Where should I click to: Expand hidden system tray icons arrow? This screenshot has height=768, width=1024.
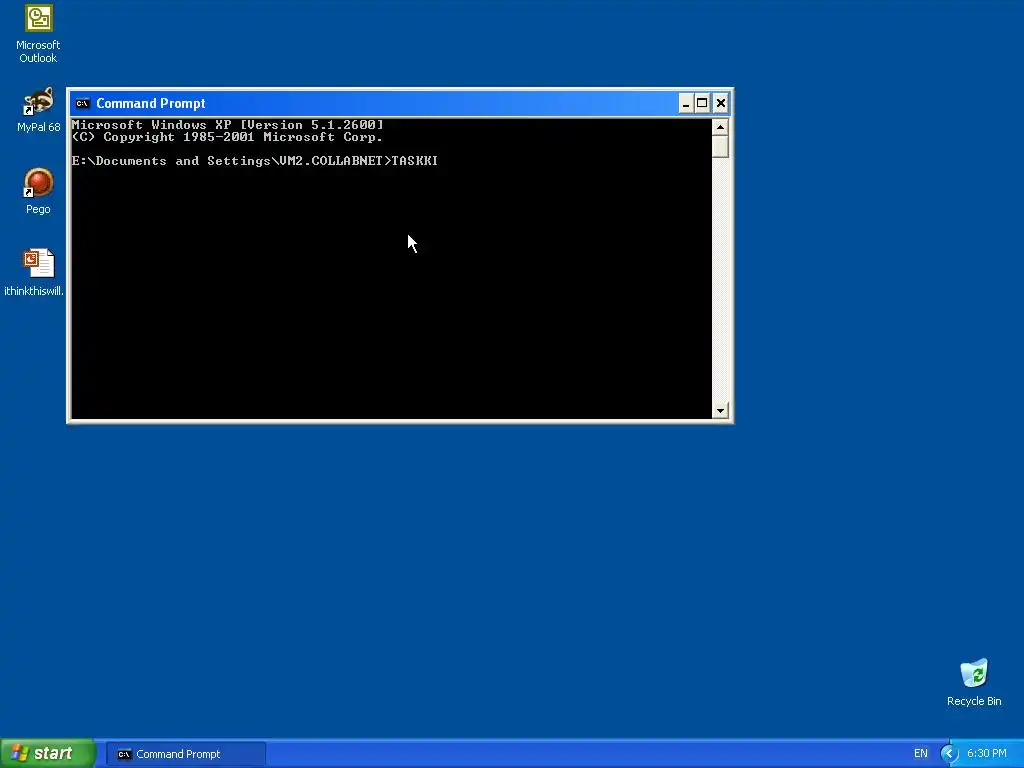tap(949, 754)
